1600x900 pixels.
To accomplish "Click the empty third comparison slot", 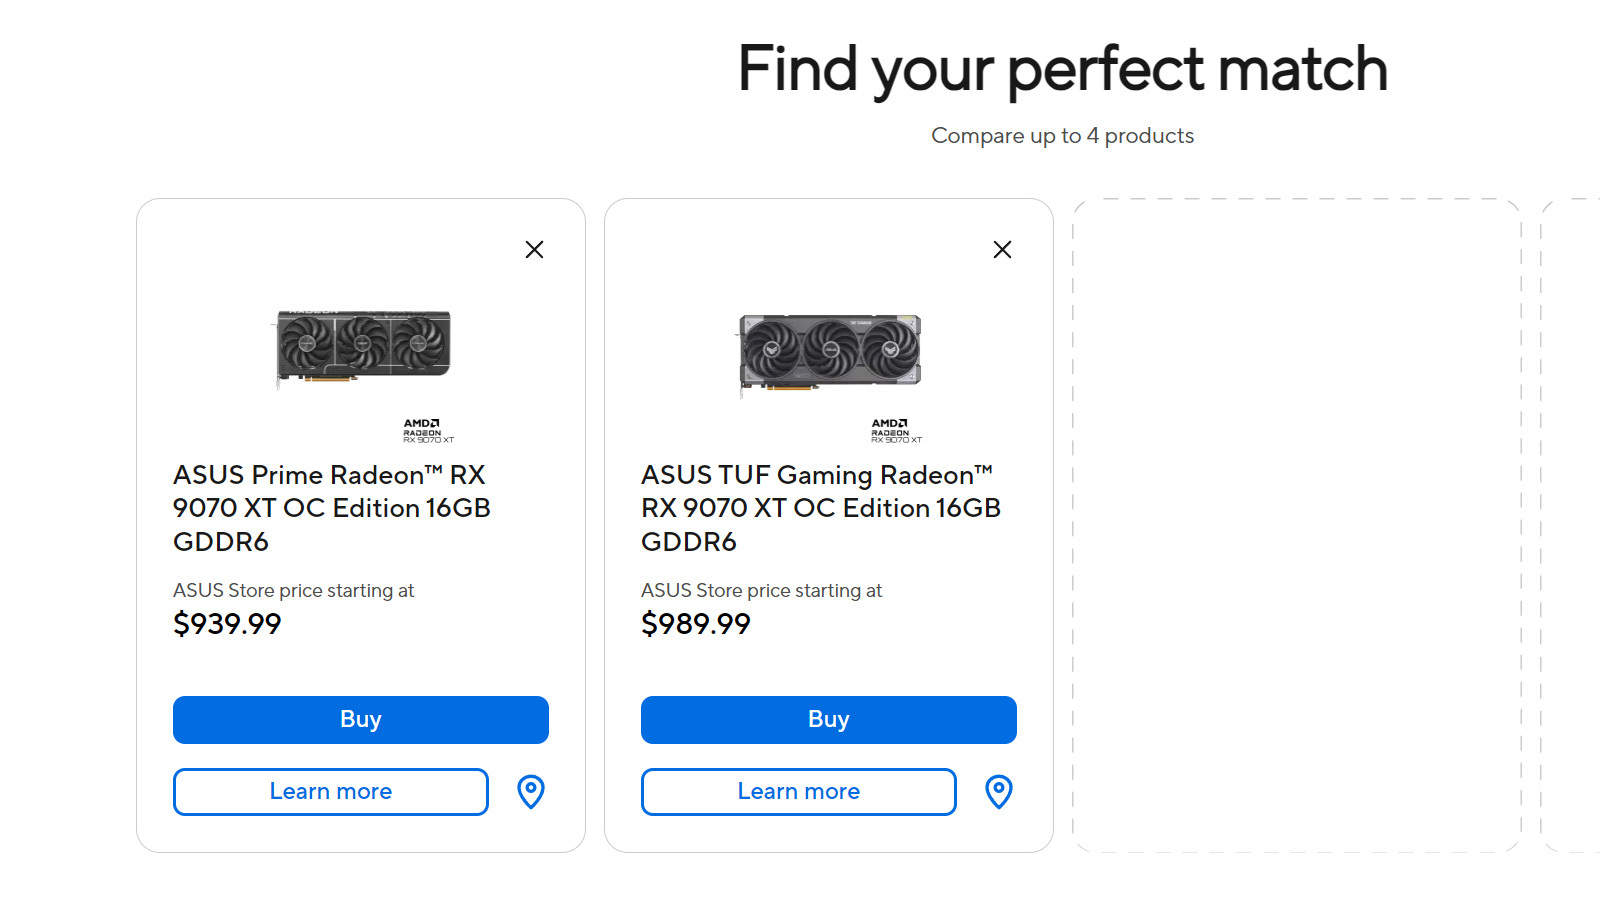I will click(1296, 525).
